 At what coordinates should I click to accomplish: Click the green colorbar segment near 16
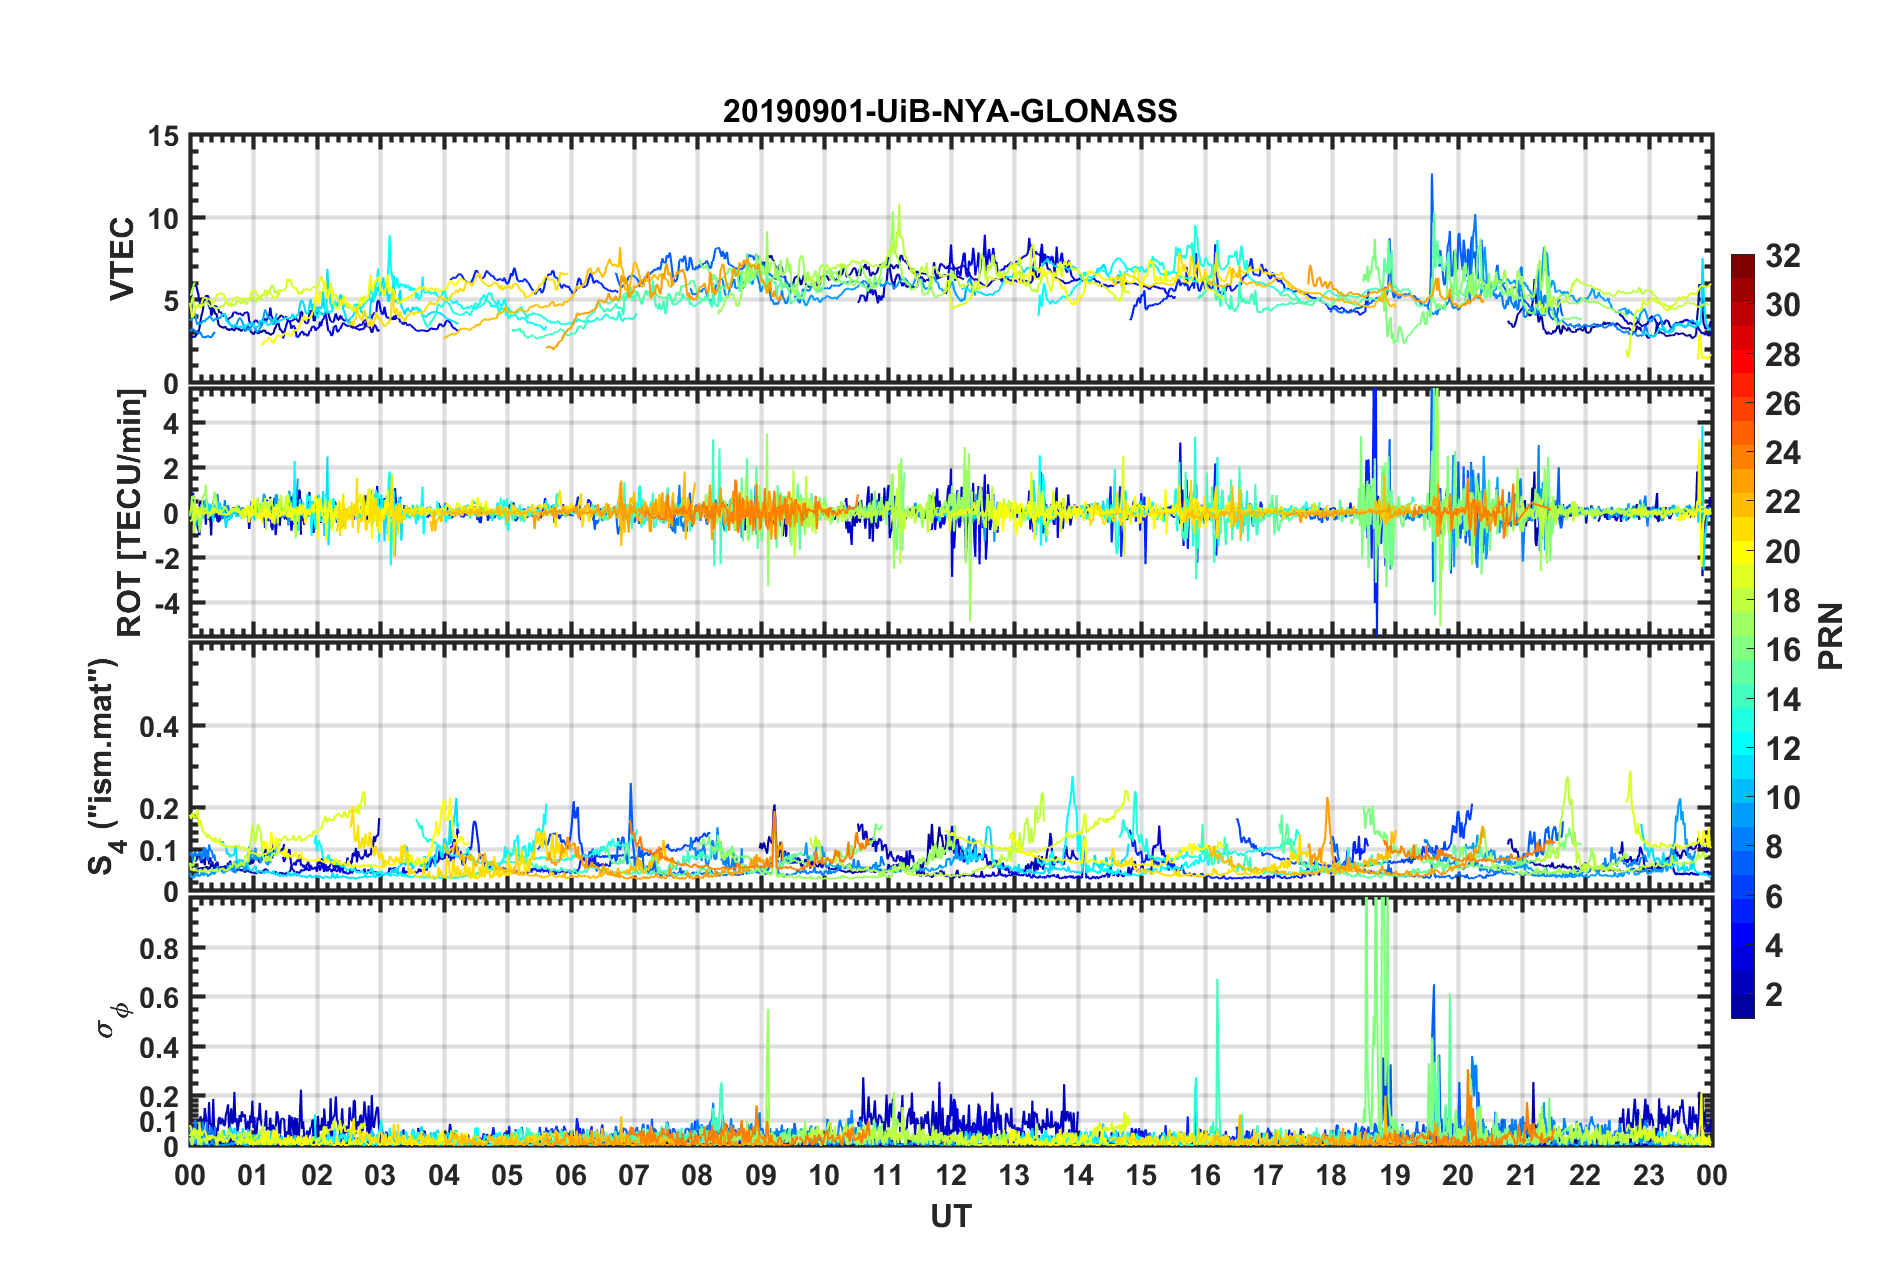pos(1743,649)
